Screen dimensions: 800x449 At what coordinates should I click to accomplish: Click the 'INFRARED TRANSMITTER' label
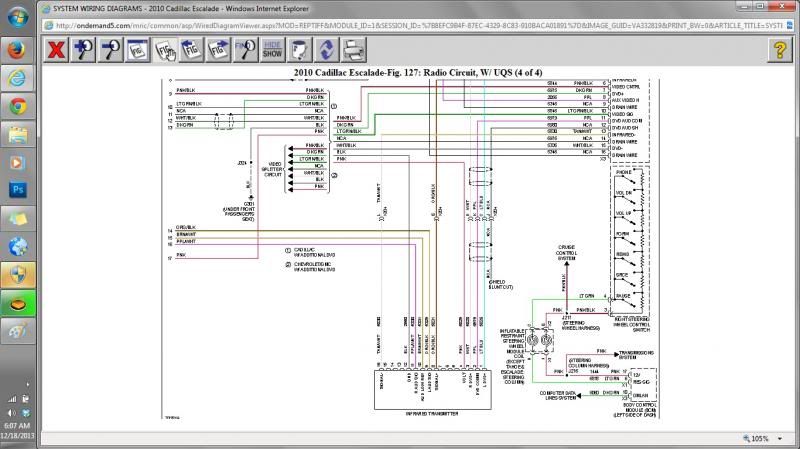coord(432,414)
